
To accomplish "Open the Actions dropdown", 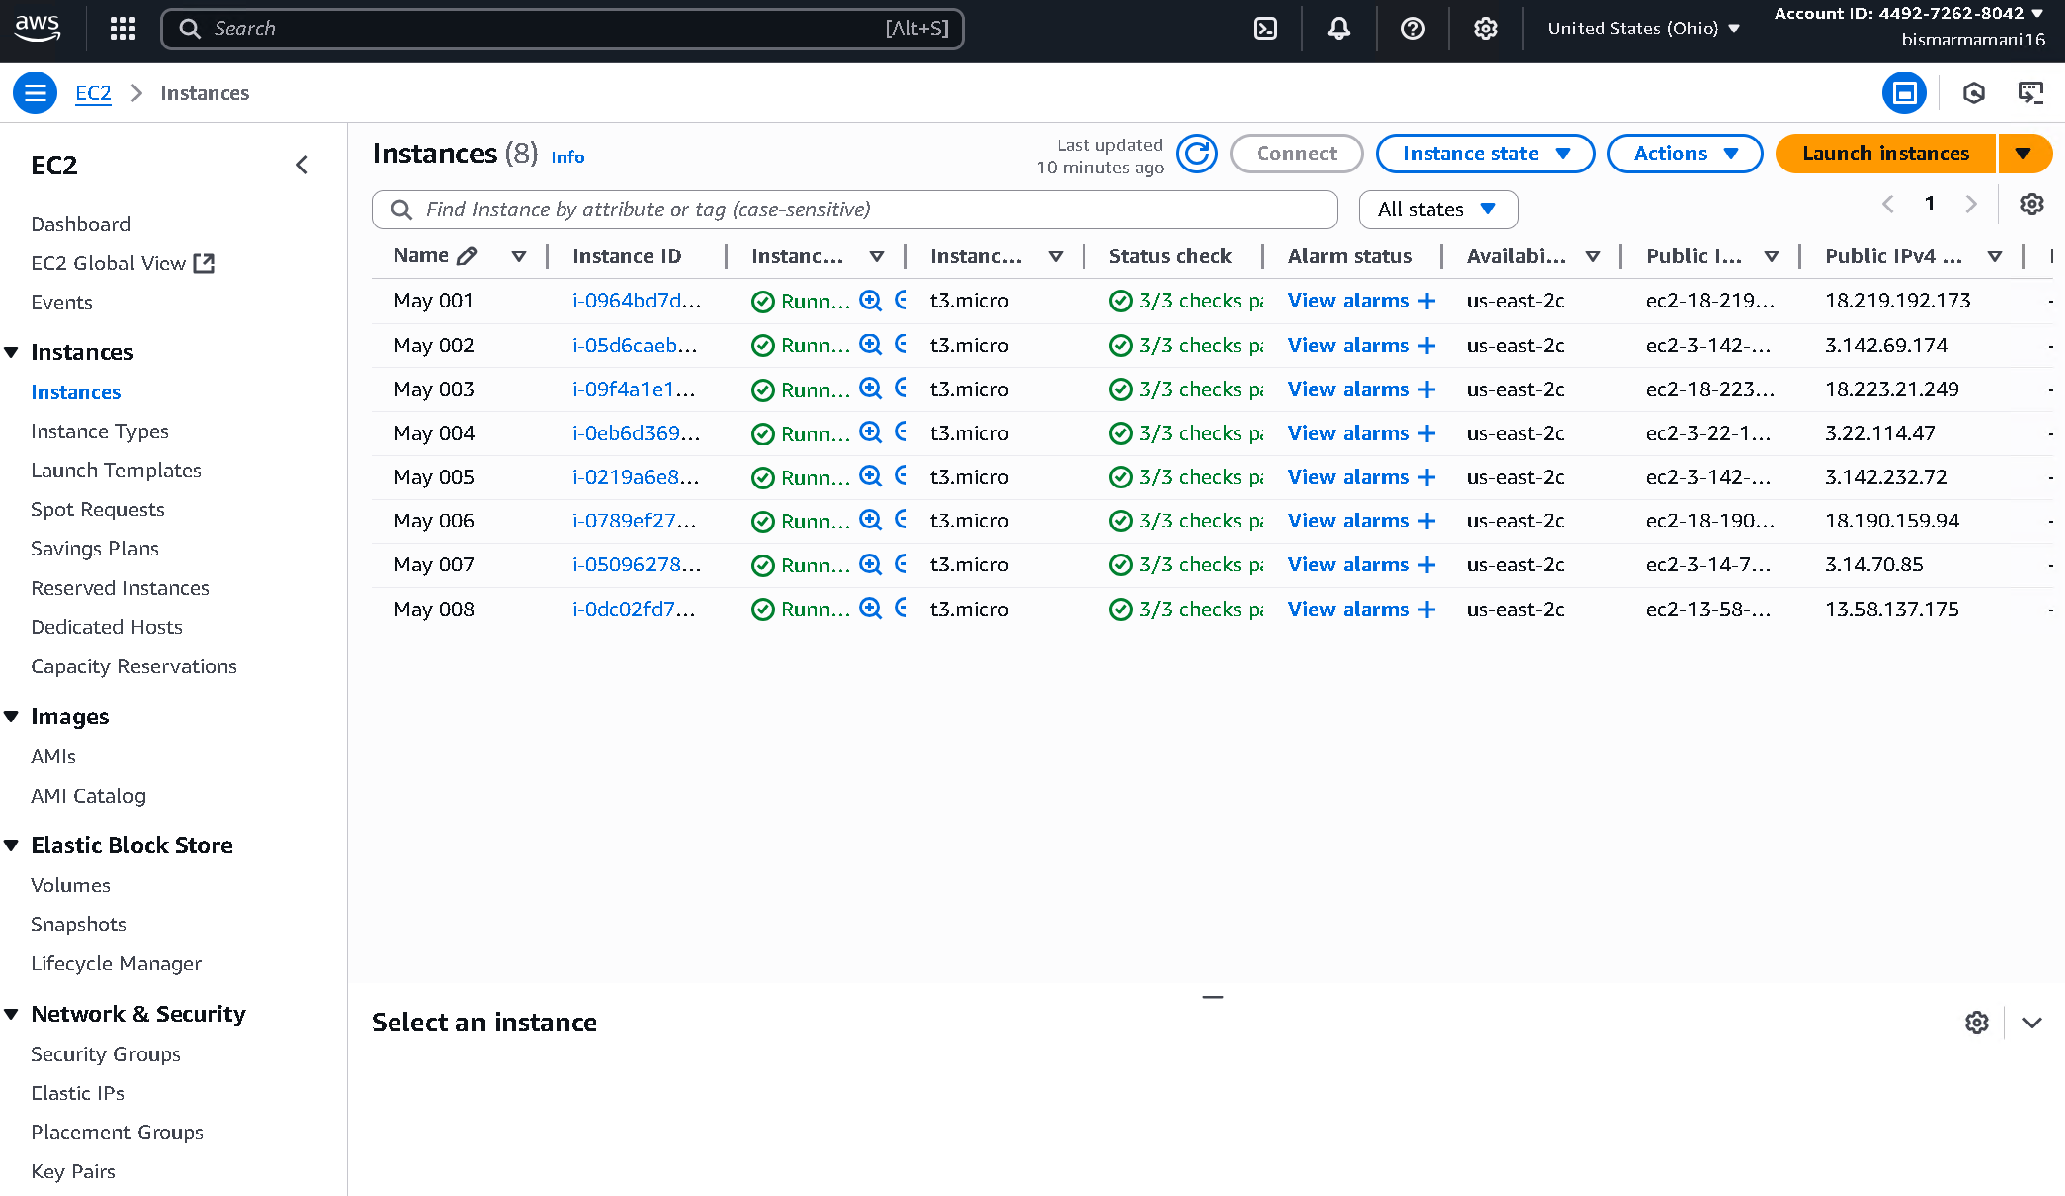I will pos(1685,154).
